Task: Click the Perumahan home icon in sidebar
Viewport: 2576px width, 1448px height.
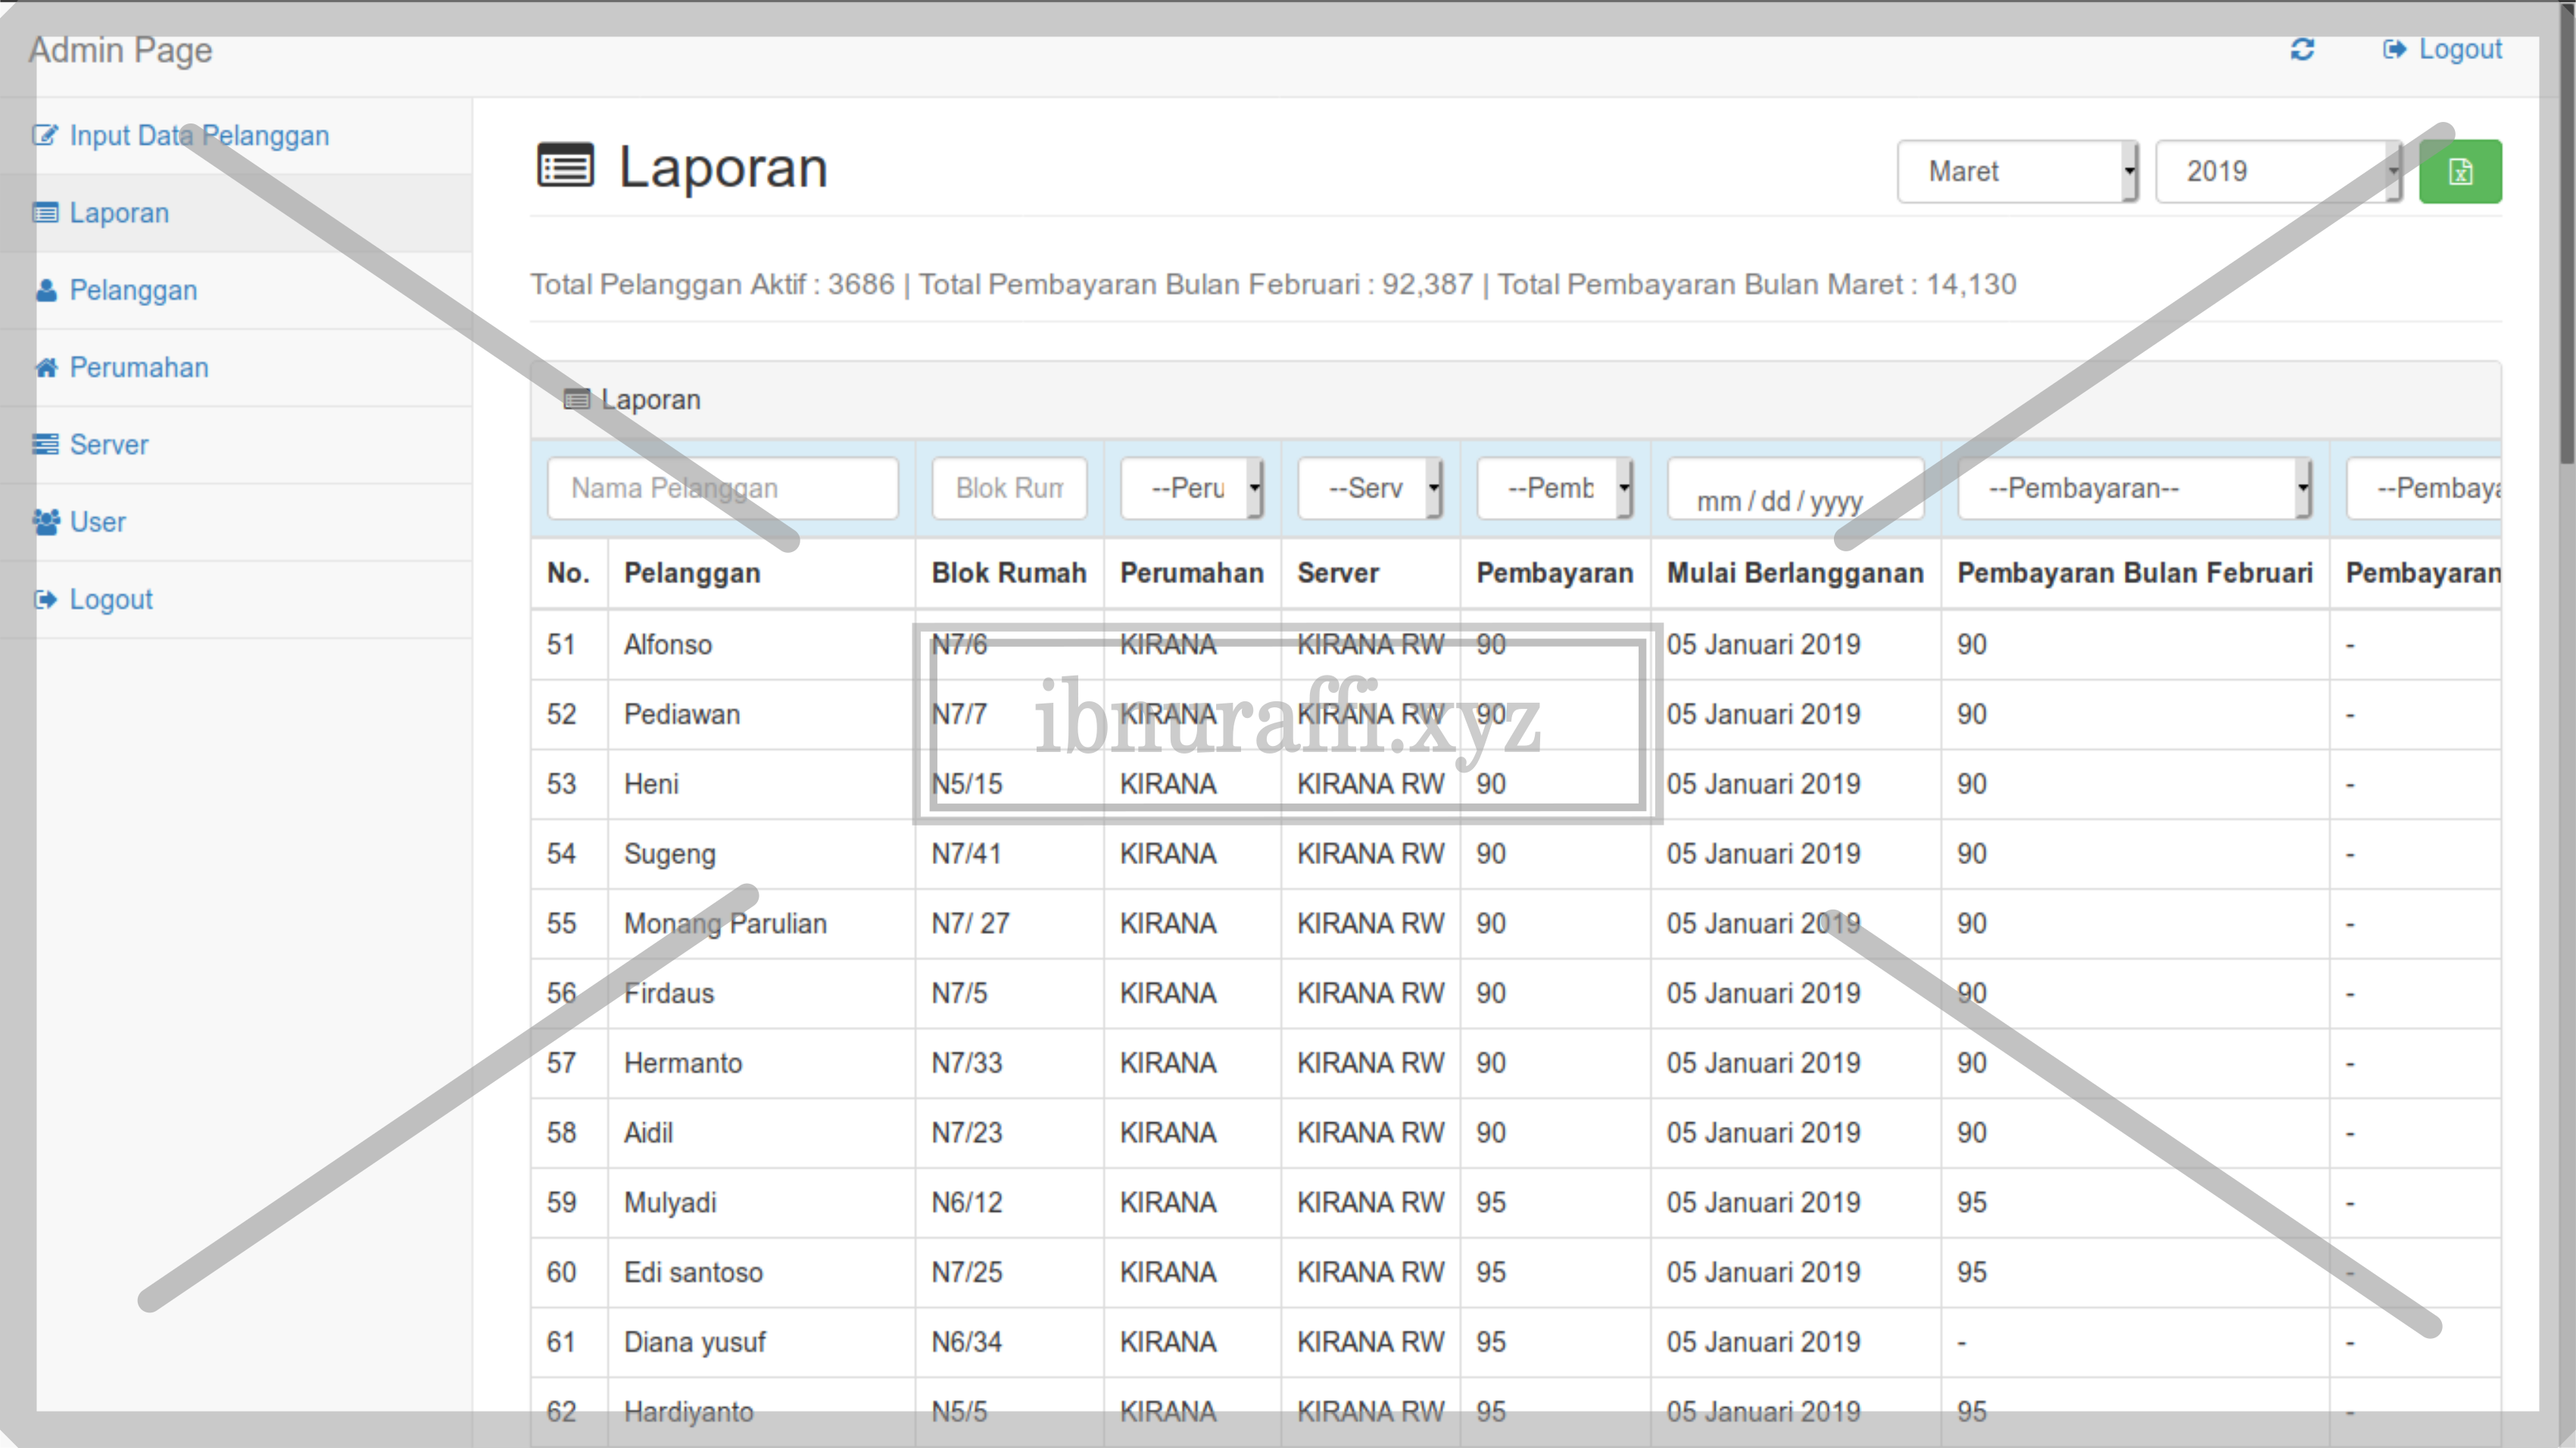Action: pos(46,367)
